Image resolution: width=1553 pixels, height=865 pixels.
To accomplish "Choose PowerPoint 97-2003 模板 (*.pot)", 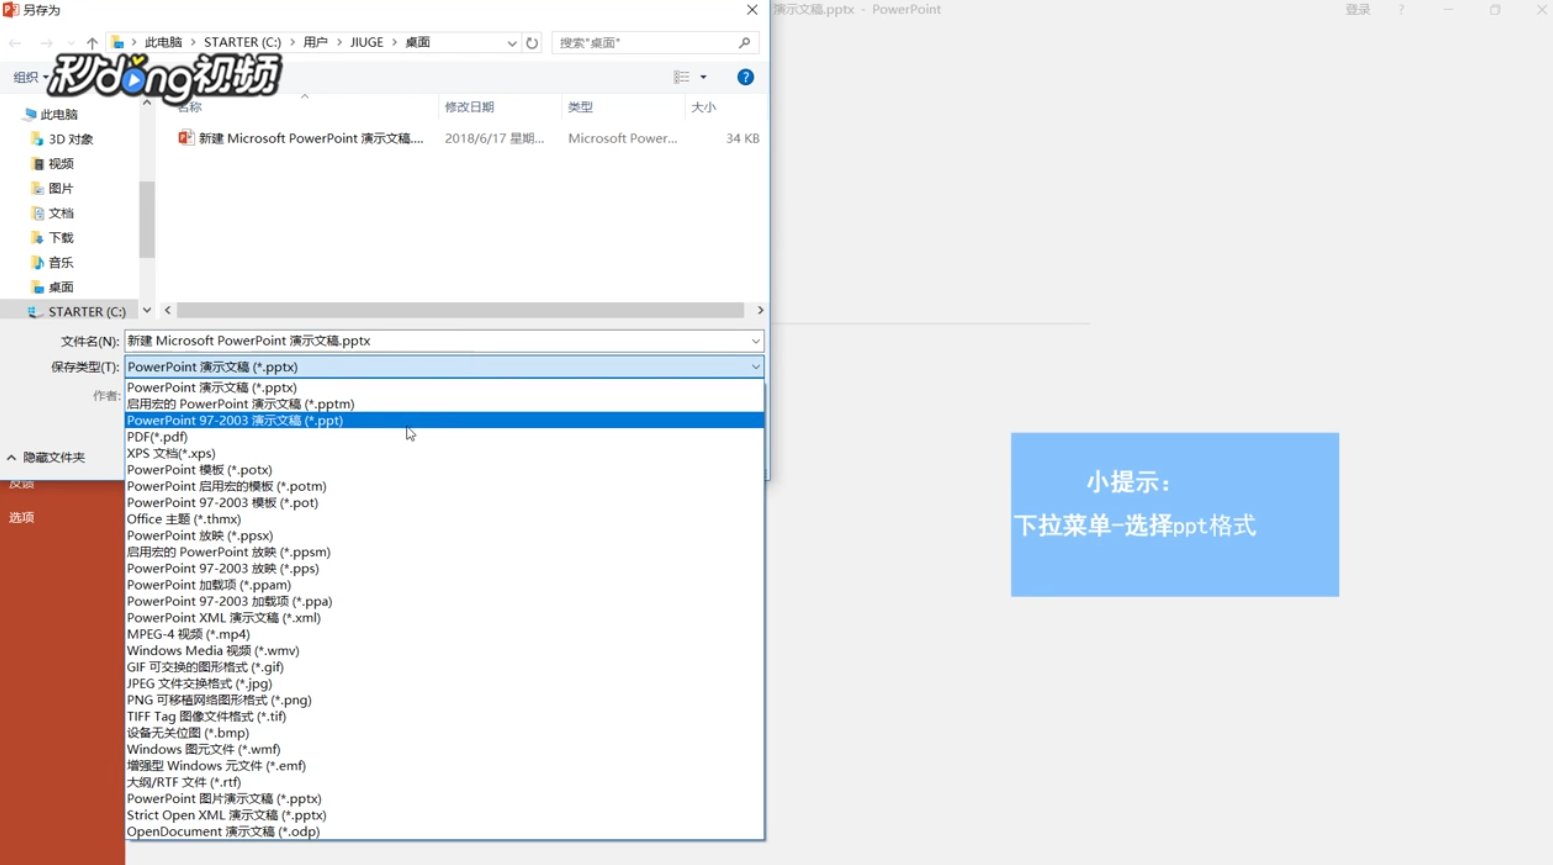I will tap(444, 503).
